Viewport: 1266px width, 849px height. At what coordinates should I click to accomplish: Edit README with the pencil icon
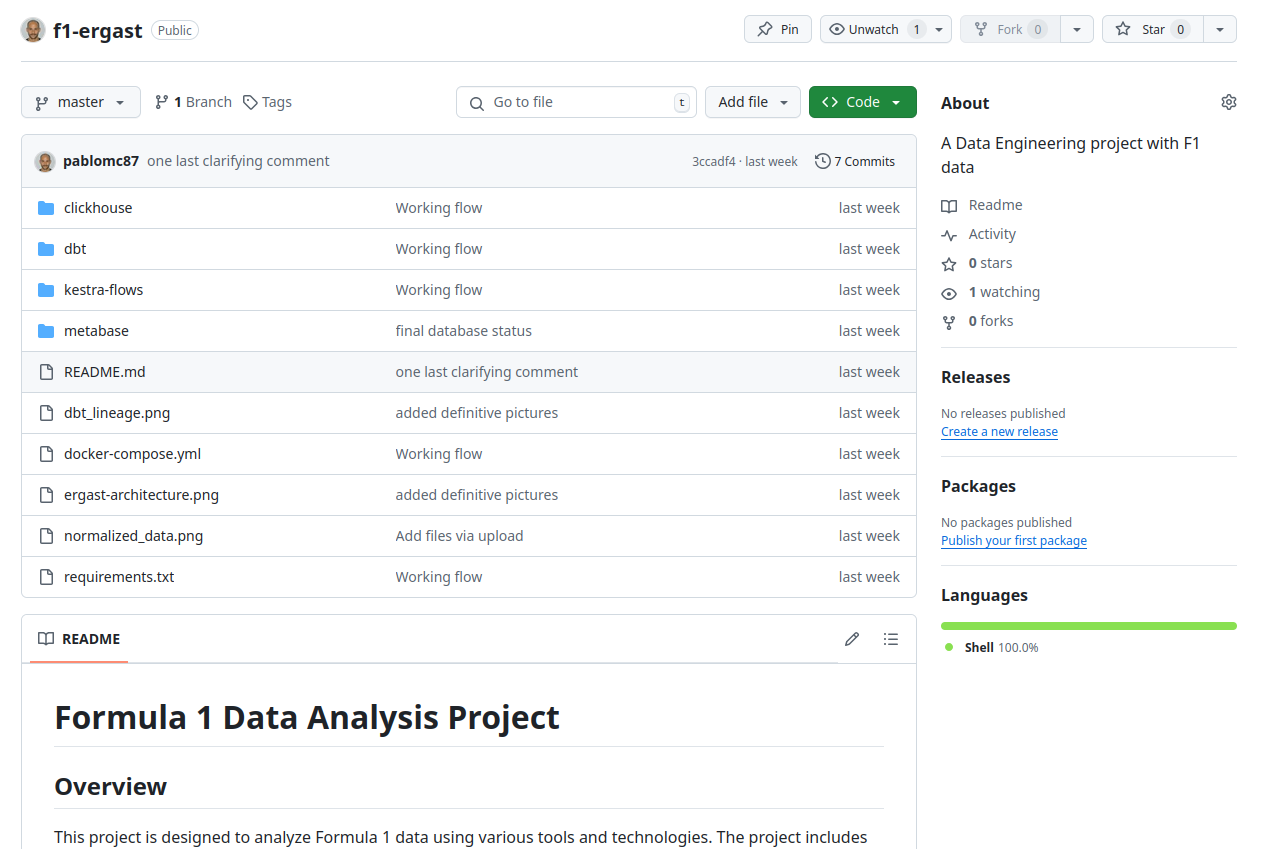click(x=852, y=639)
